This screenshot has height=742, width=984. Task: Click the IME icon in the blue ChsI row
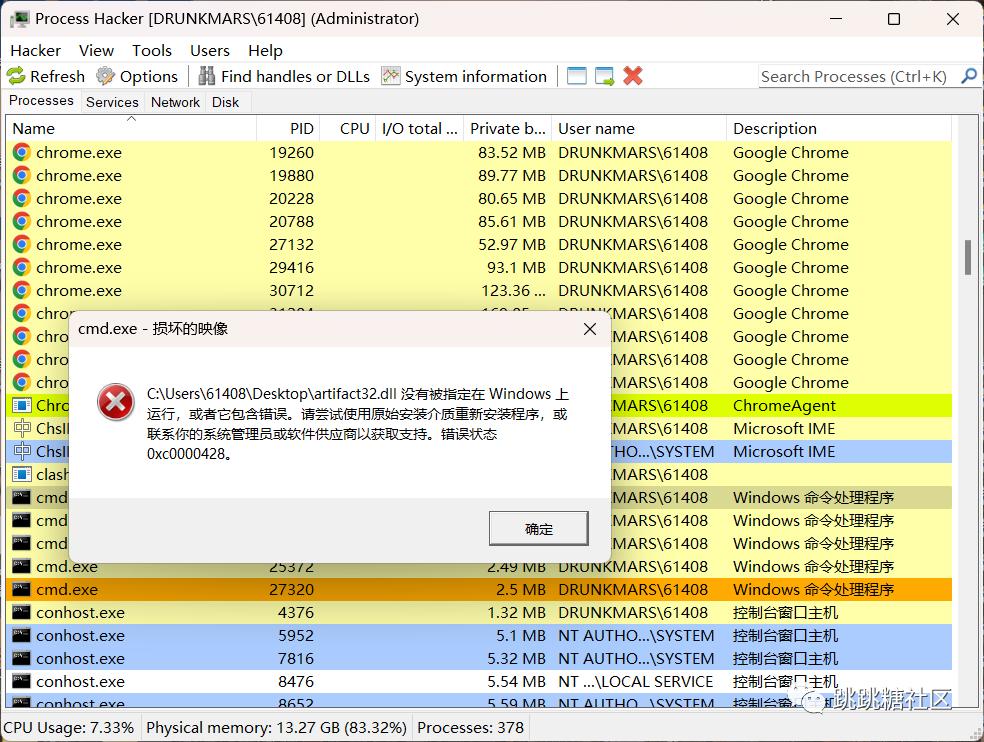coord(22,451)
